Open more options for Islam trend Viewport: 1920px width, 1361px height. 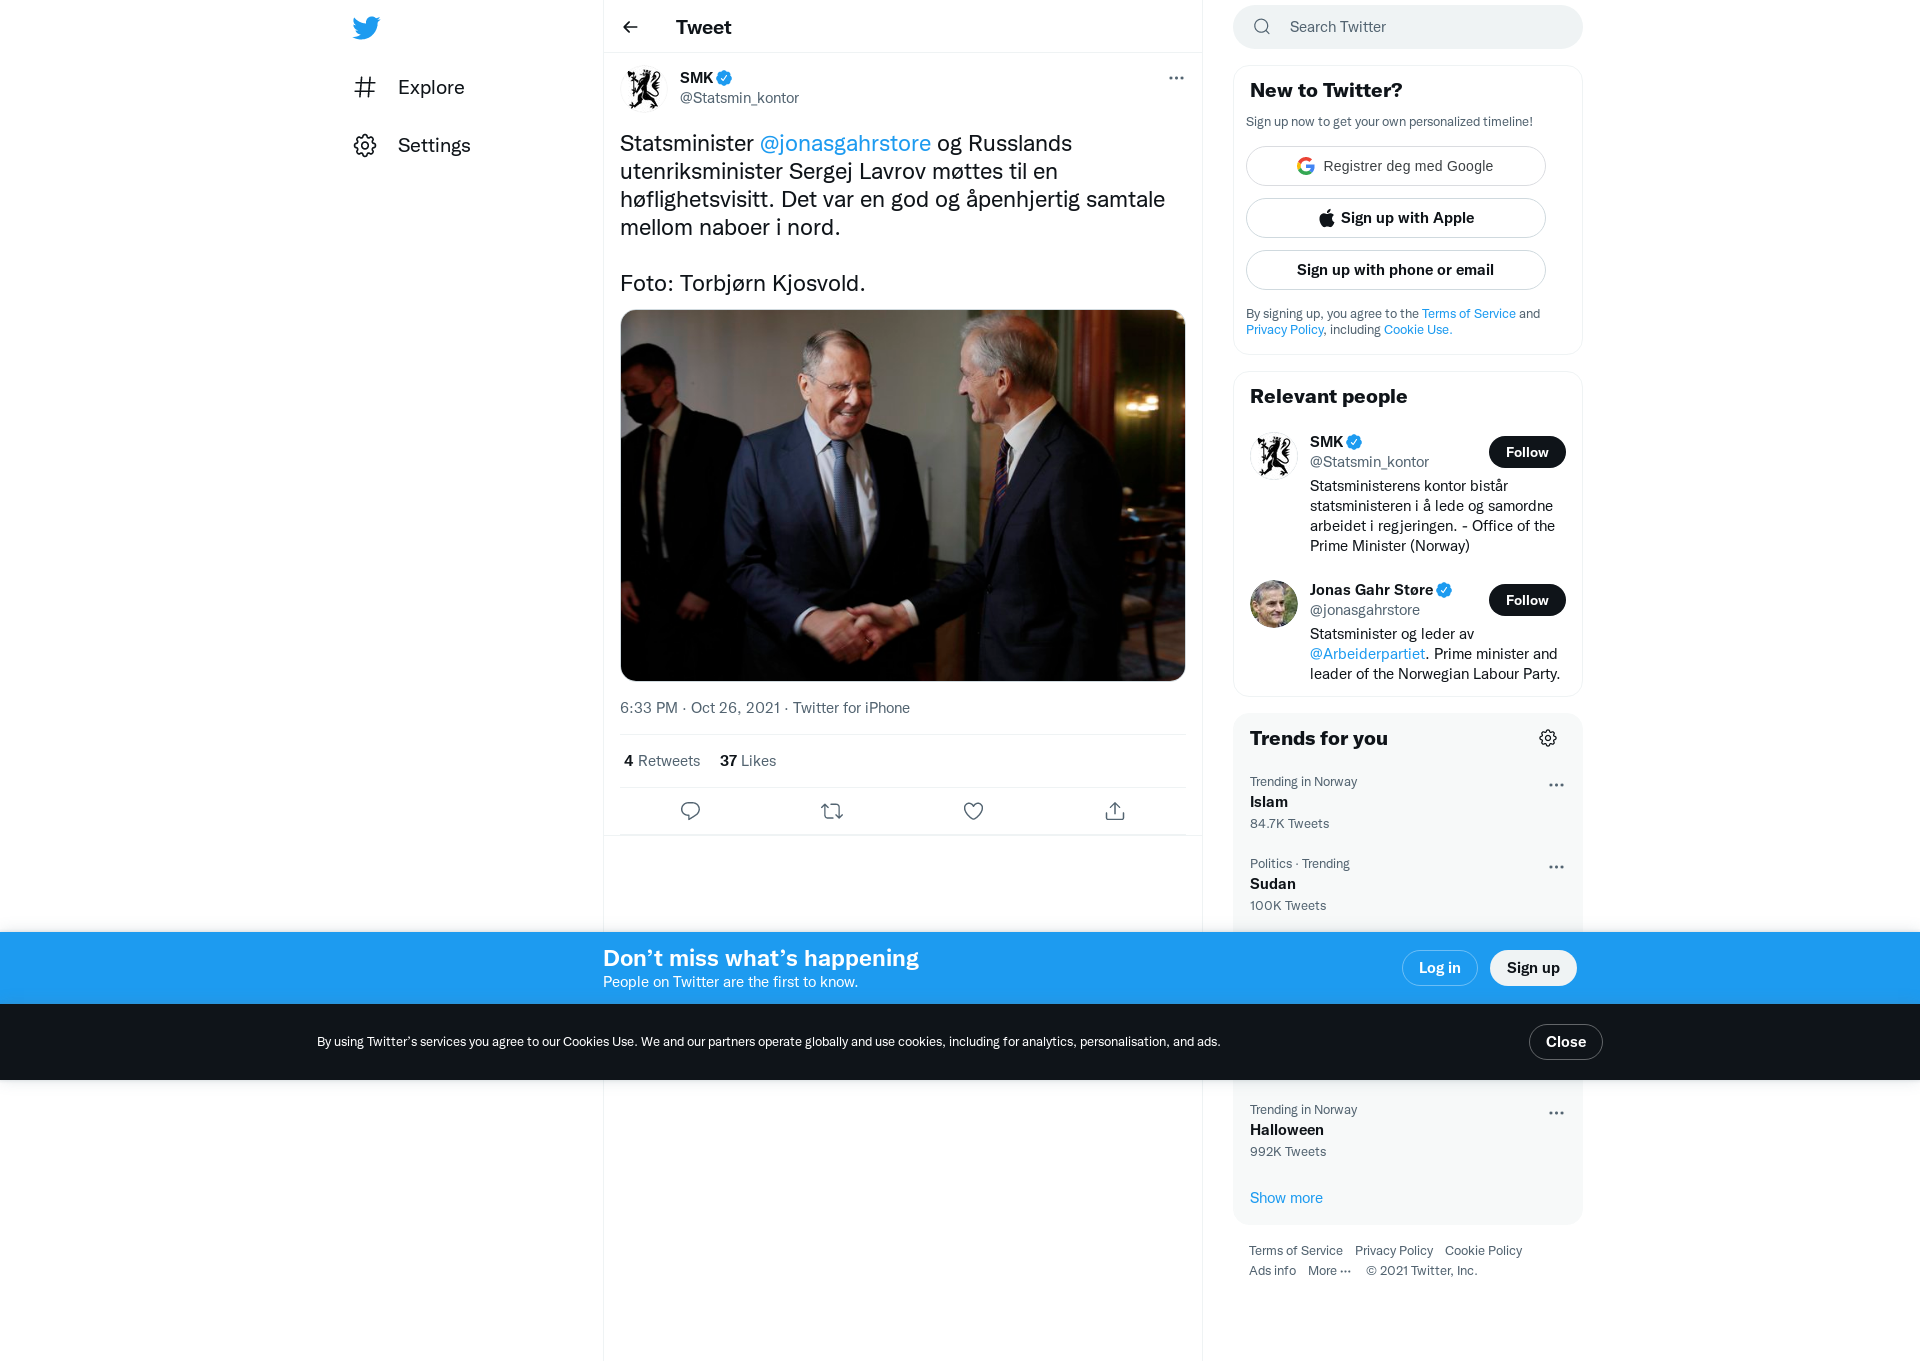coord(1556,785)
